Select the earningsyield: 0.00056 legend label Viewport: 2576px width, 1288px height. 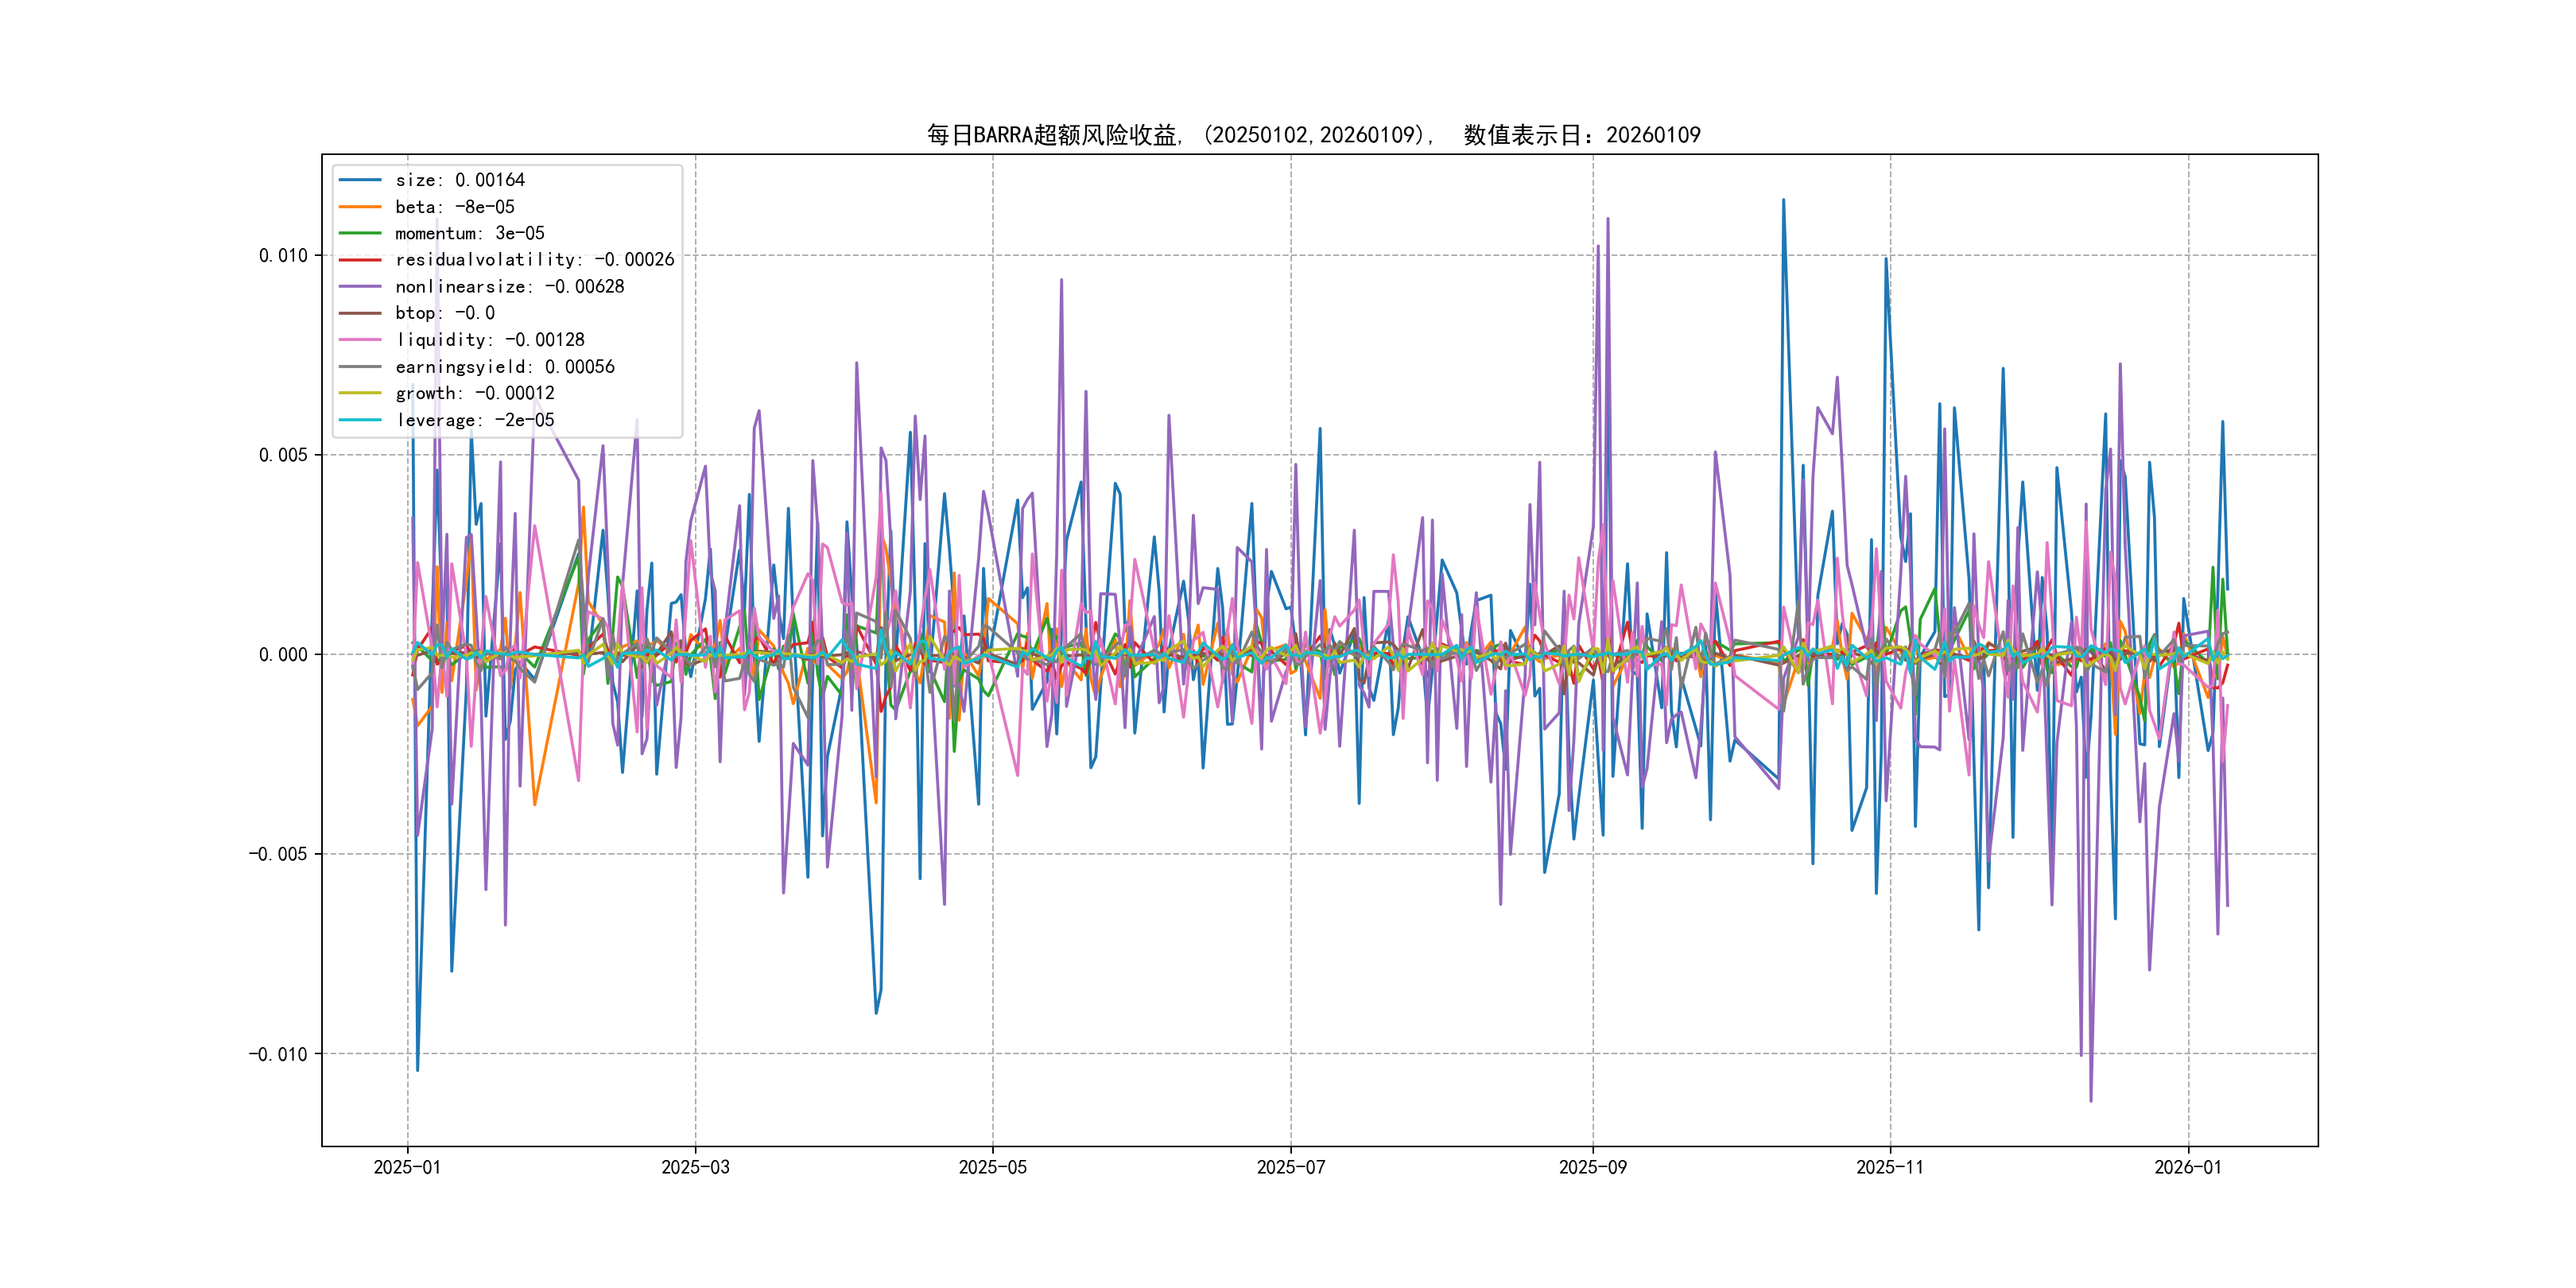(504, 367)
